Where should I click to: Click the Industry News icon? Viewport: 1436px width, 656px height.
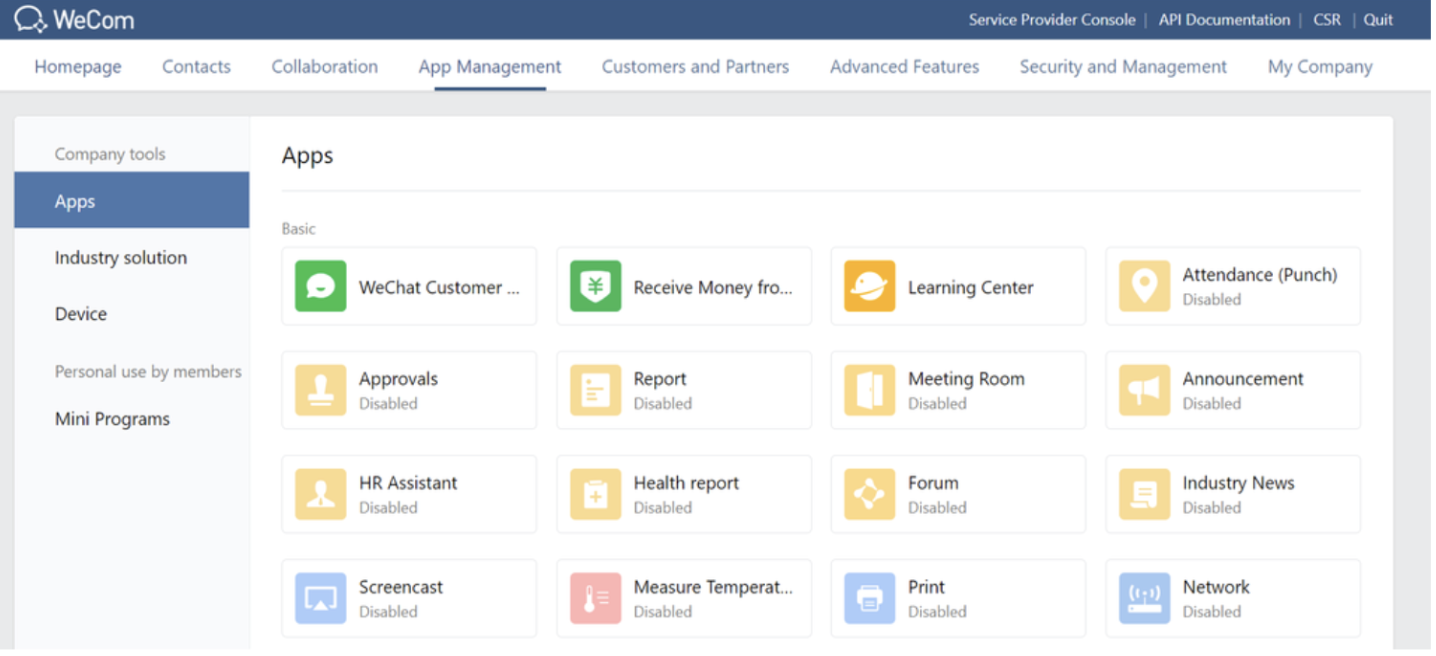[x=1145, y=494]
